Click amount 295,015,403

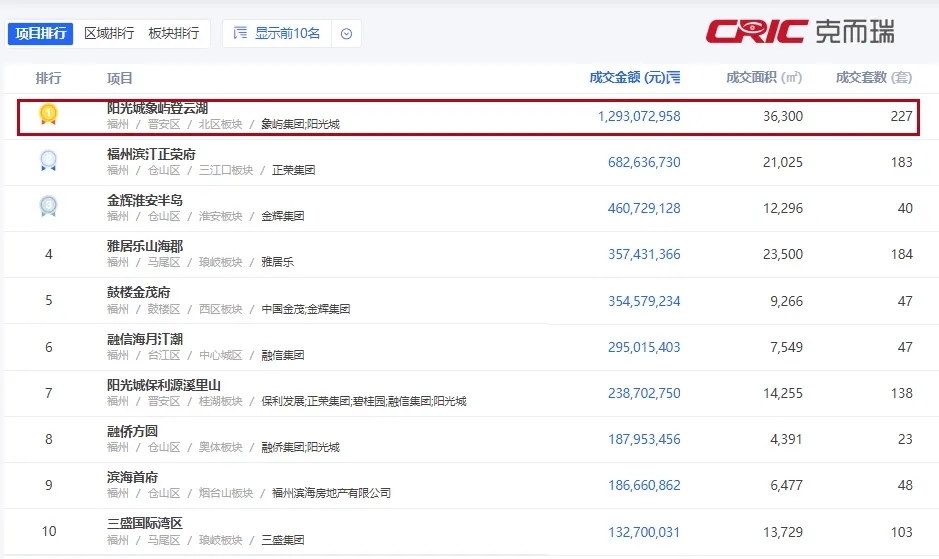coord(644,348)
